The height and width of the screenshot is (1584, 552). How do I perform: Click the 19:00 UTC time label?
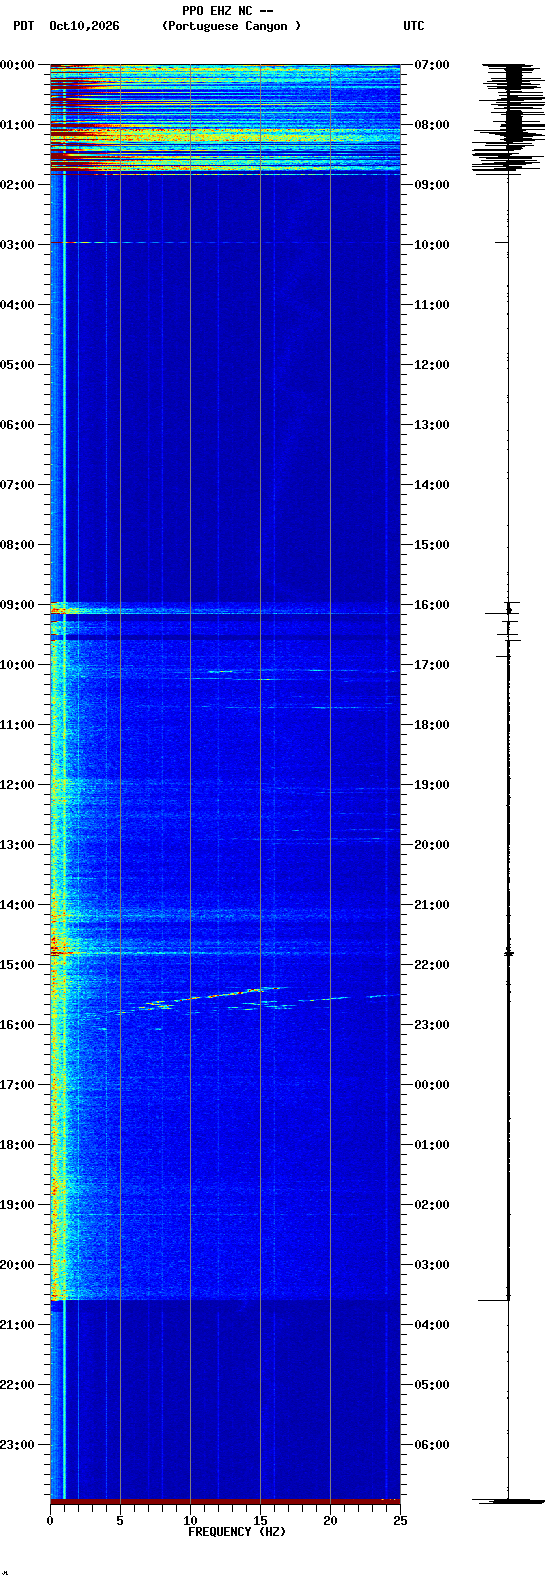coord(432,785)
